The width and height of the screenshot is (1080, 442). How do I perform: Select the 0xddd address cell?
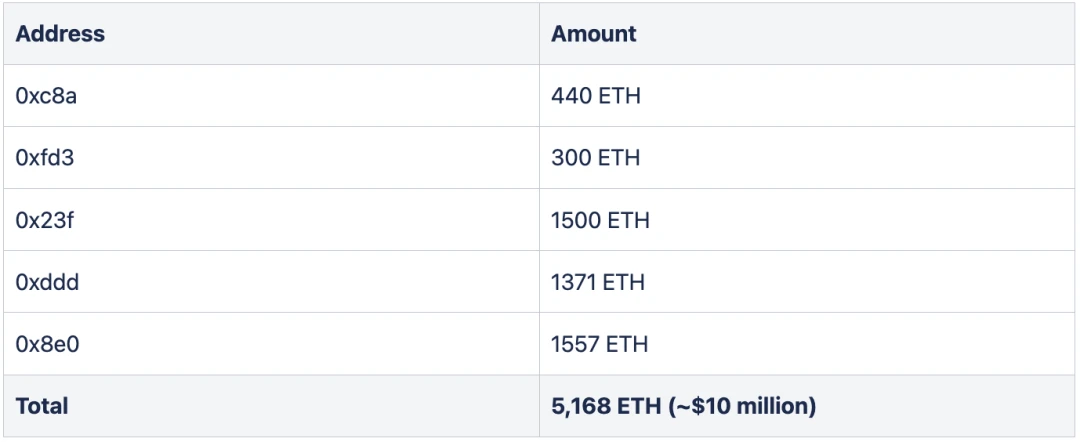pyautogui.click(x=47, y=282)
